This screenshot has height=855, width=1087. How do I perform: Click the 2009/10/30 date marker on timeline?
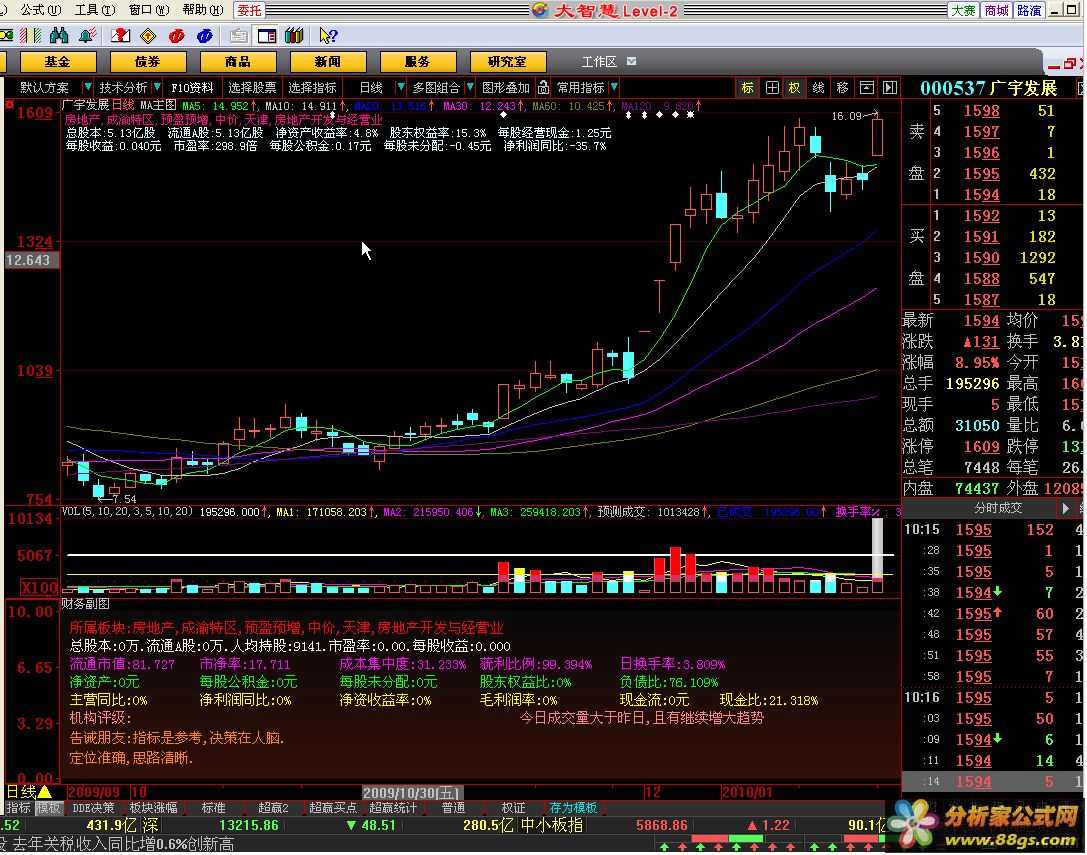tap(411, 792)
